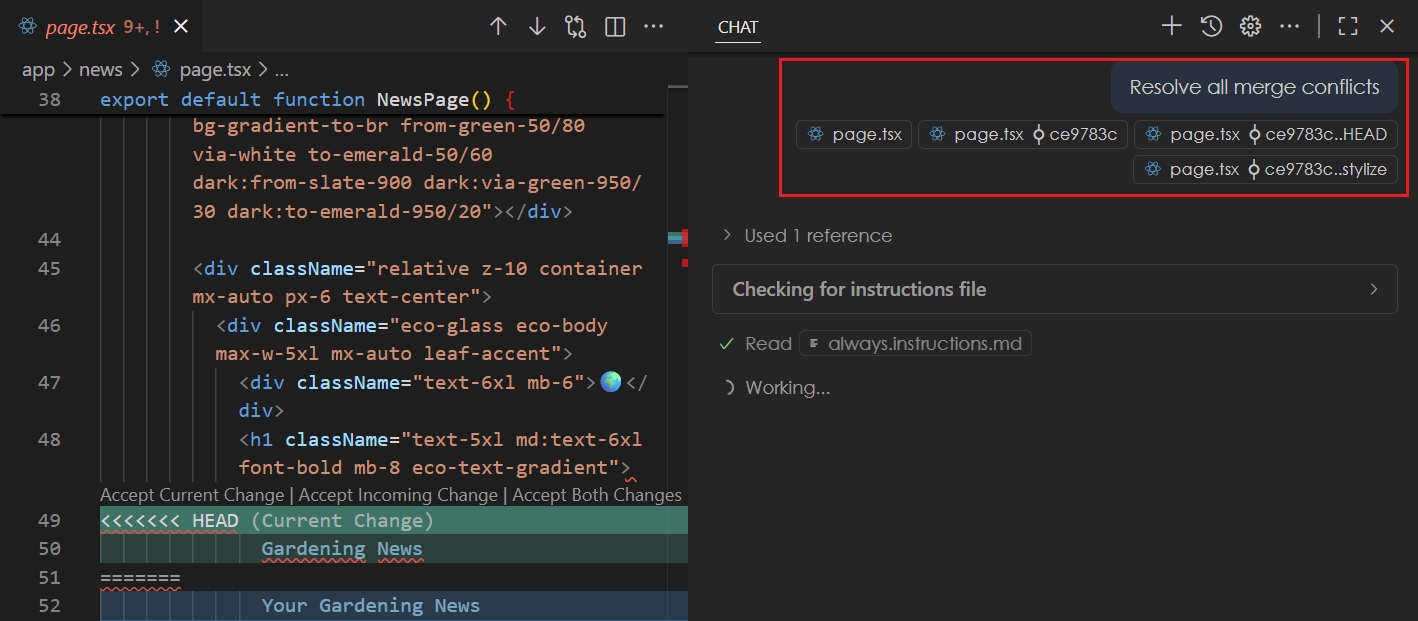
Task: Click Accept Current Change link
Action: (192, 495)
